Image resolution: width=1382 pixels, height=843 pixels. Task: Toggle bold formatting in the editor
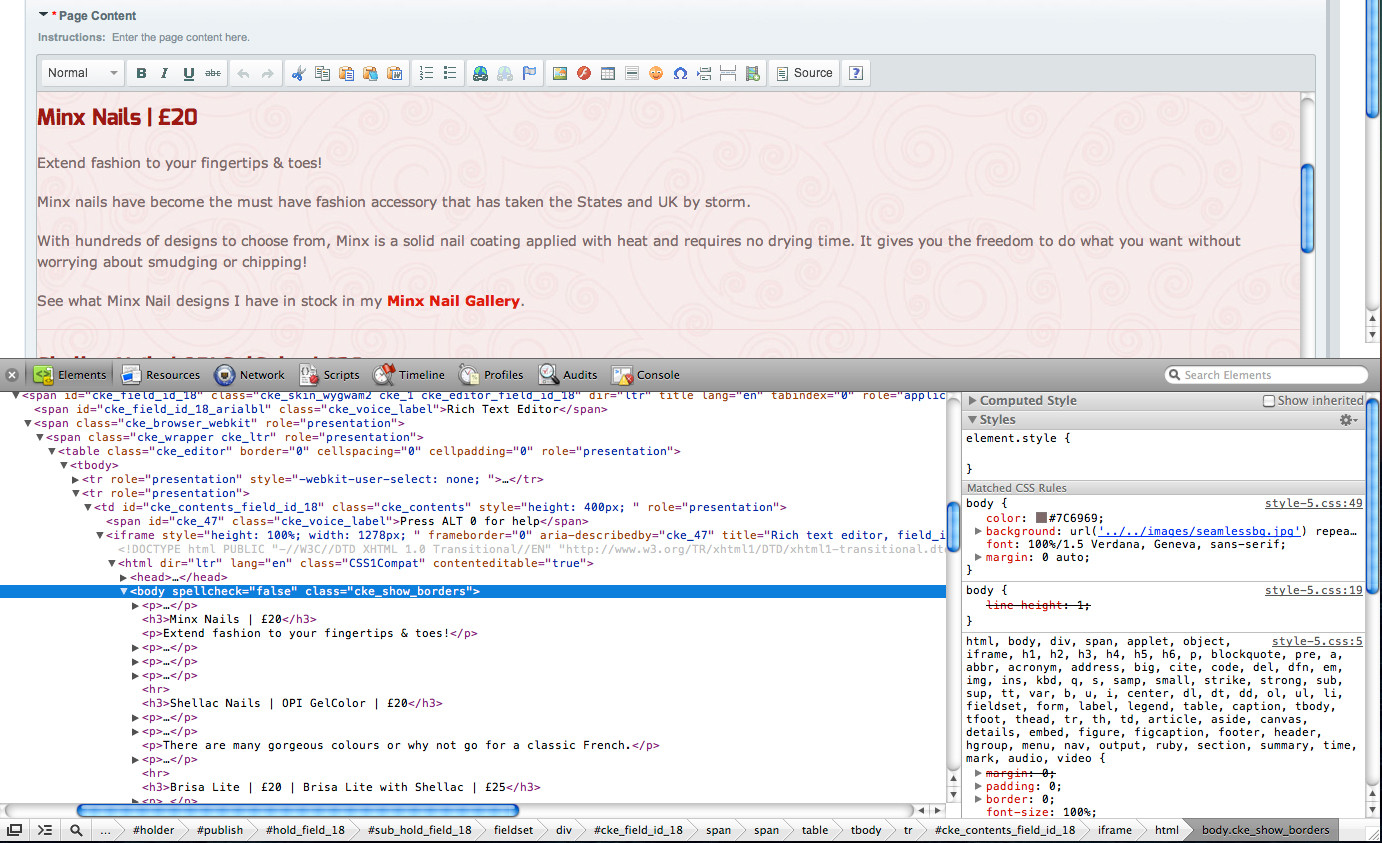click(141, 73)
